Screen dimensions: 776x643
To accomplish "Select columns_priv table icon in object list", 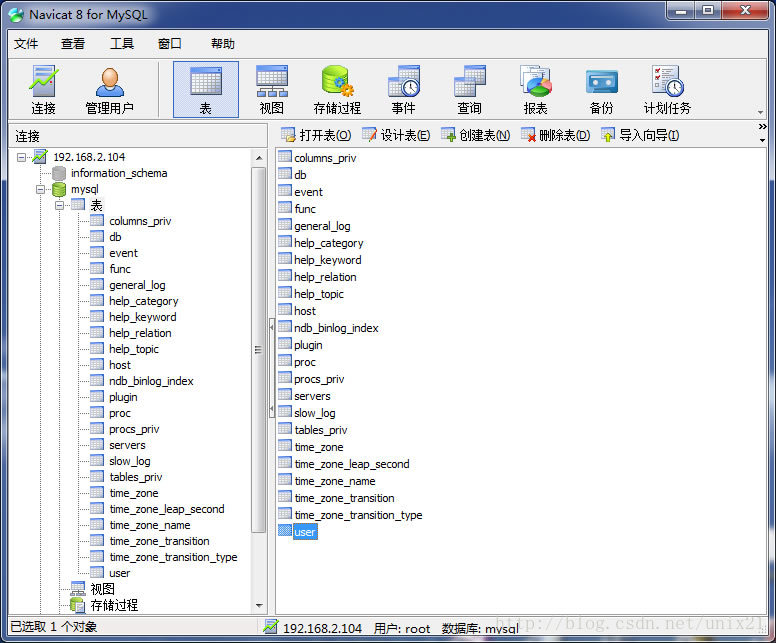I will (x=285, y=157).
